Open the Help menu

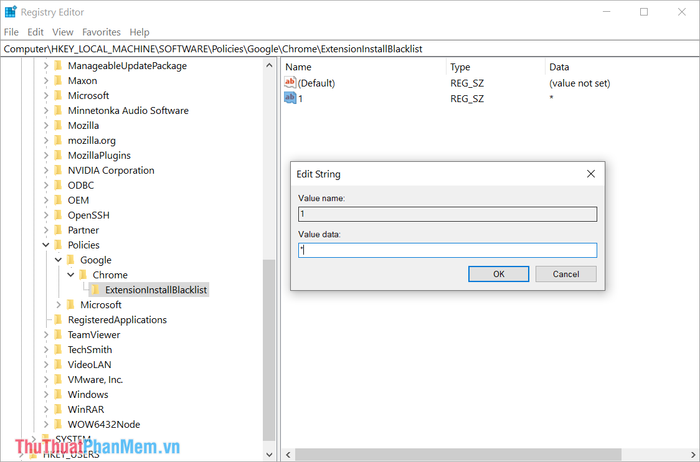pyautogui.click(x=139, y=32)
